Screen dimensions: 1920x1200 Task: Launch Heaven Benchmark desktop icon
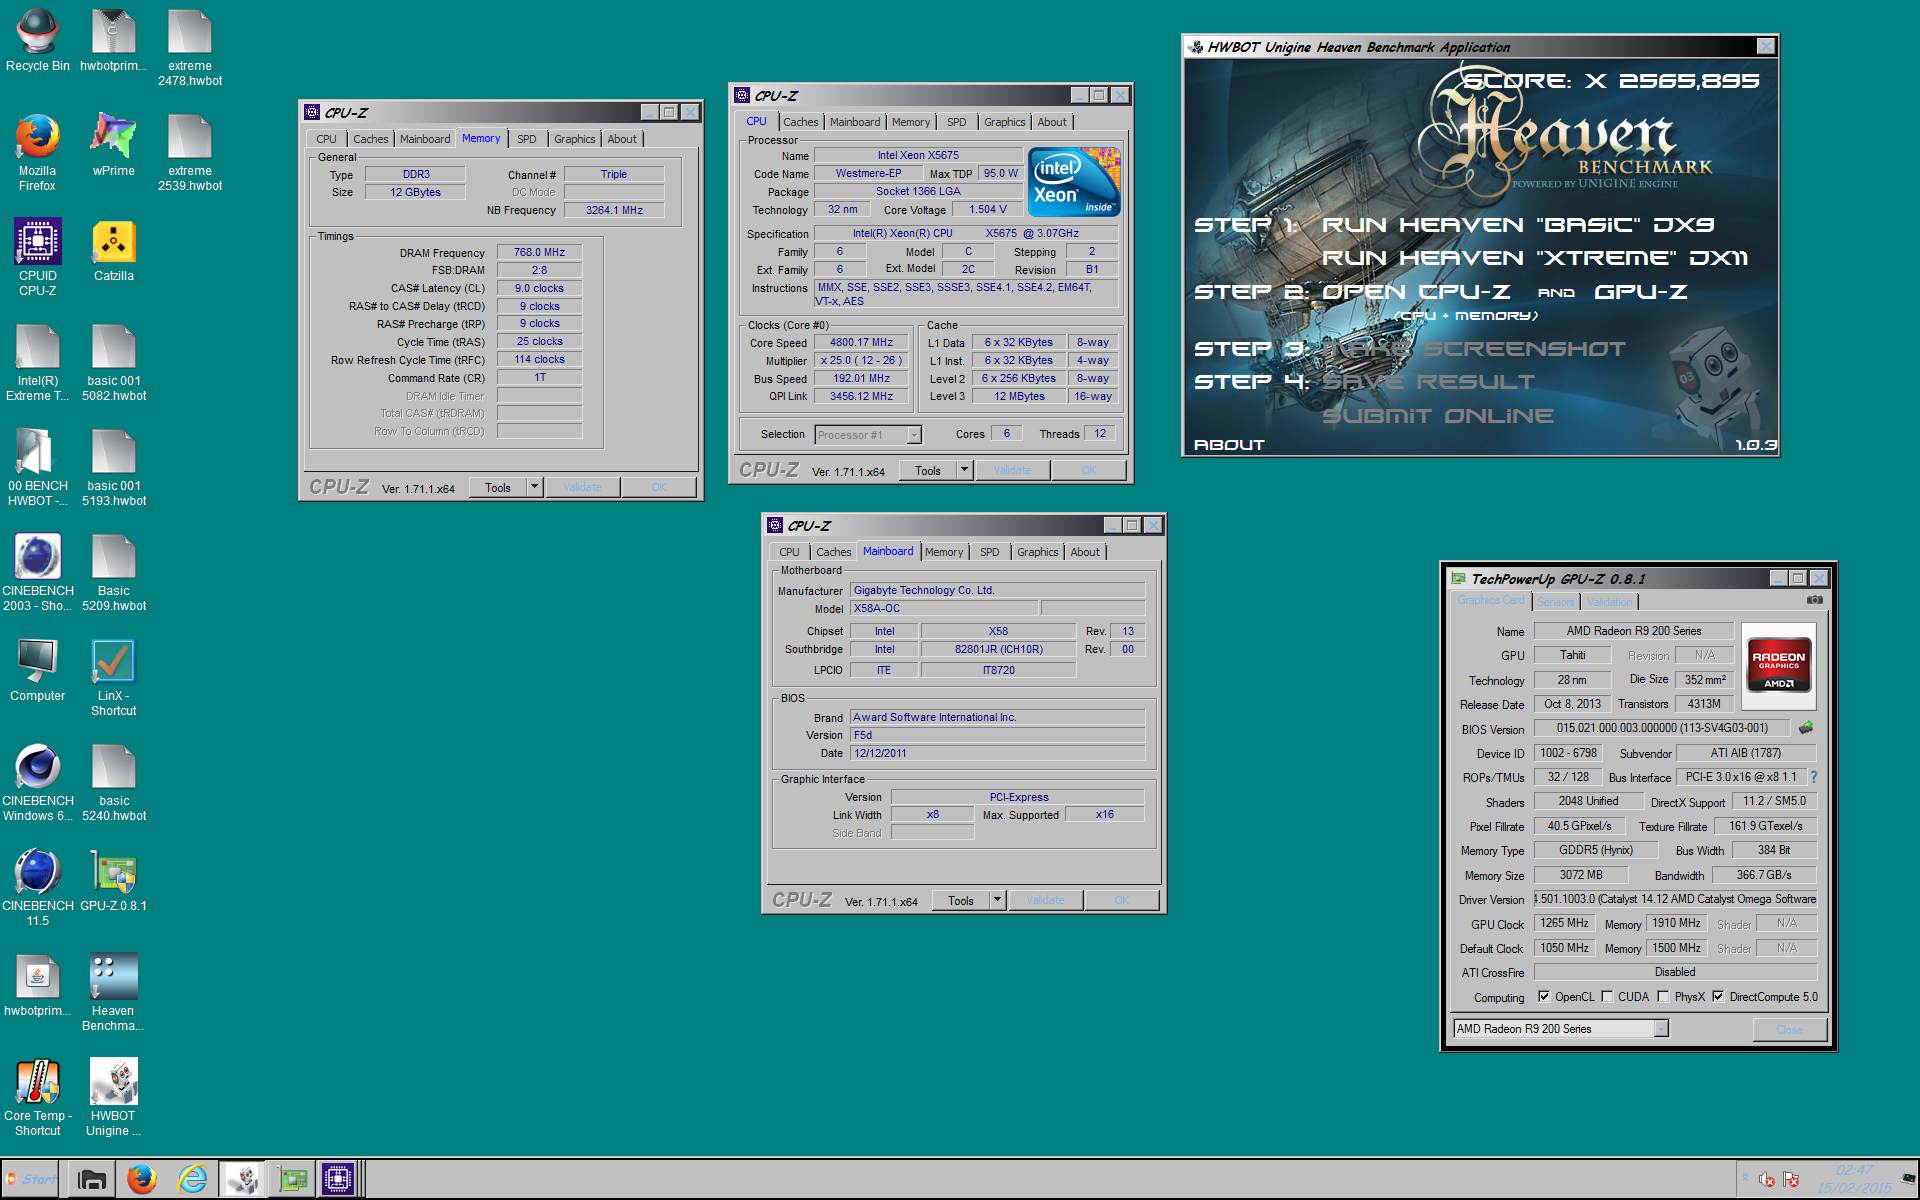[x=113, y=991]
